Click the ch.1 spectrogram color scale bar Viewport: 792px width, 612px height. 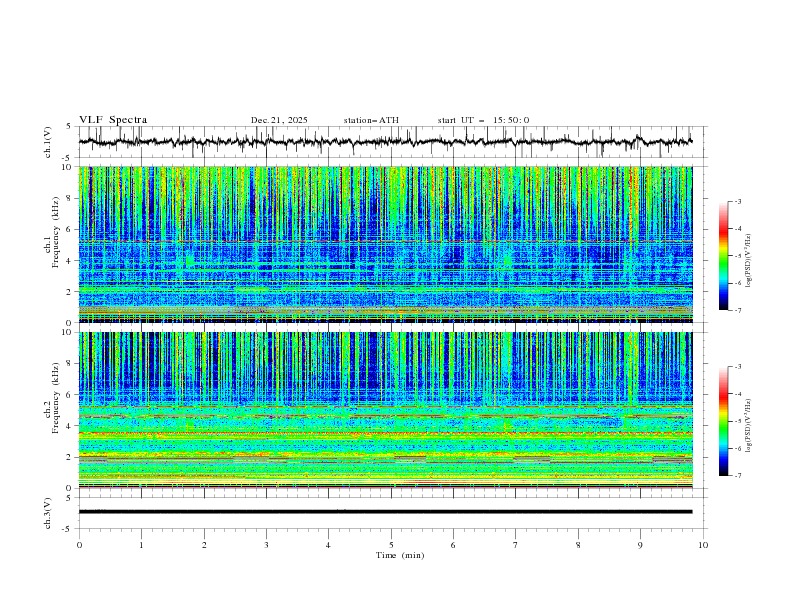723,255
